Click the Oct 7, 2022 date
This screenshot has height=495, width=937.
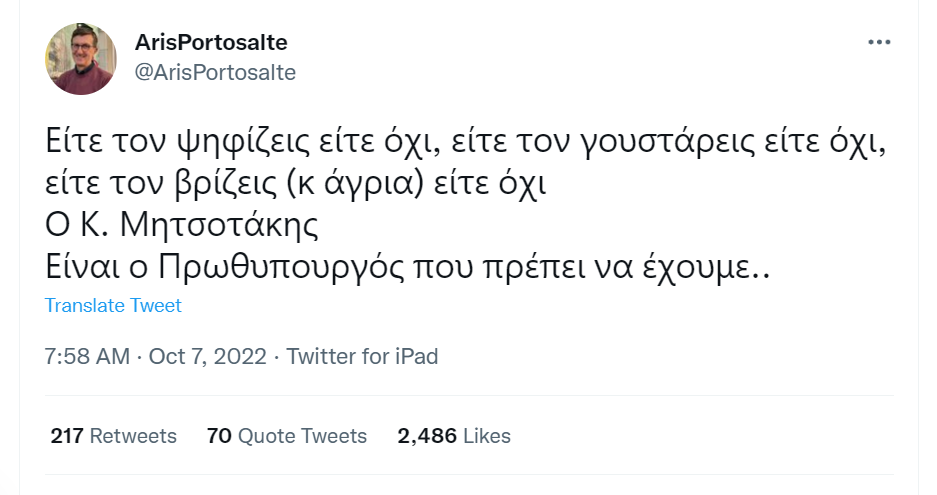[x=208, y=356]
